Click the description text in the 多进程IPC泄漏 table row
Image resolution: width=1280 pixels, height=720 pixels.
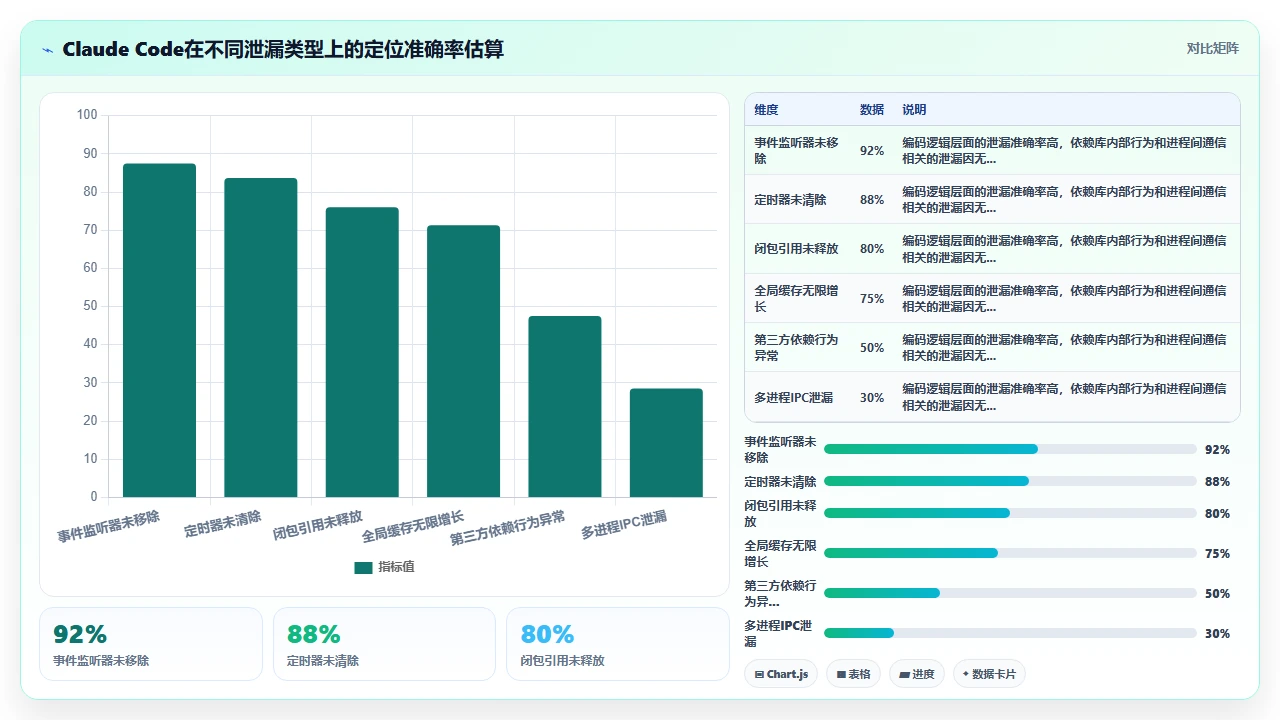(x=1064, y=397)
